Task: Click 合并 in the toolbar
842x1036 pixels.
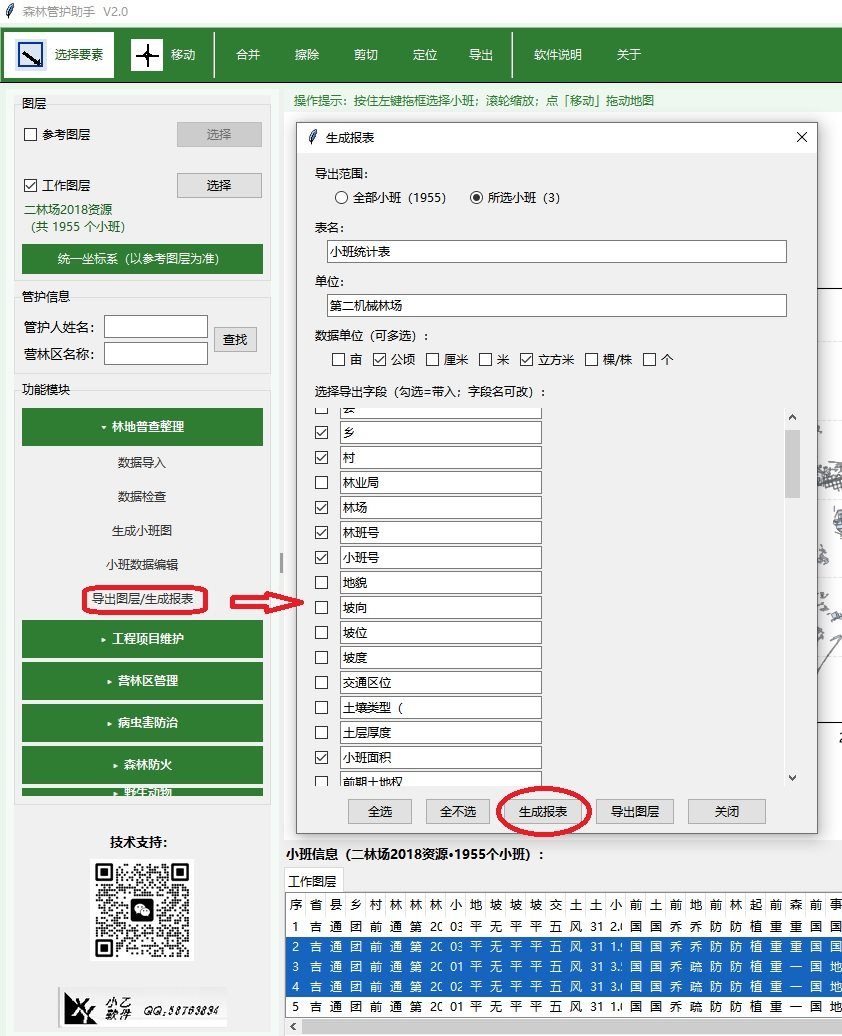Action: tap(248, 55)
